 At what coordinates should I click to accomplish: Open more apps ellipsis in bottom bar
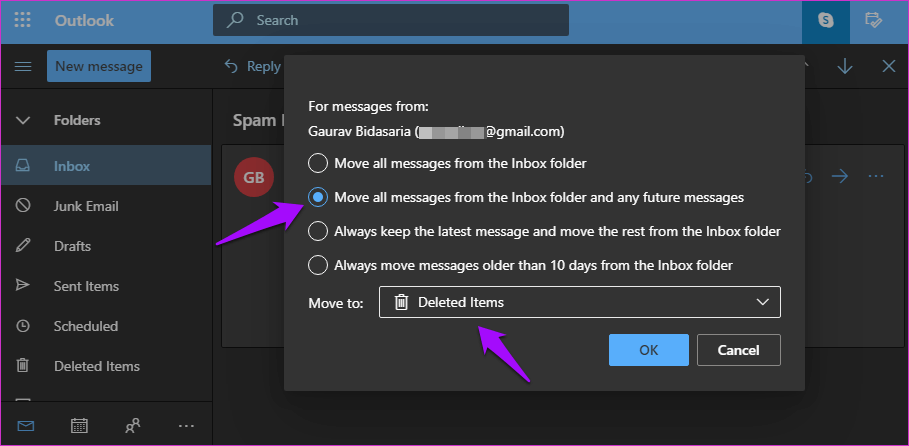pyautogui.click(x=186, y=426)
